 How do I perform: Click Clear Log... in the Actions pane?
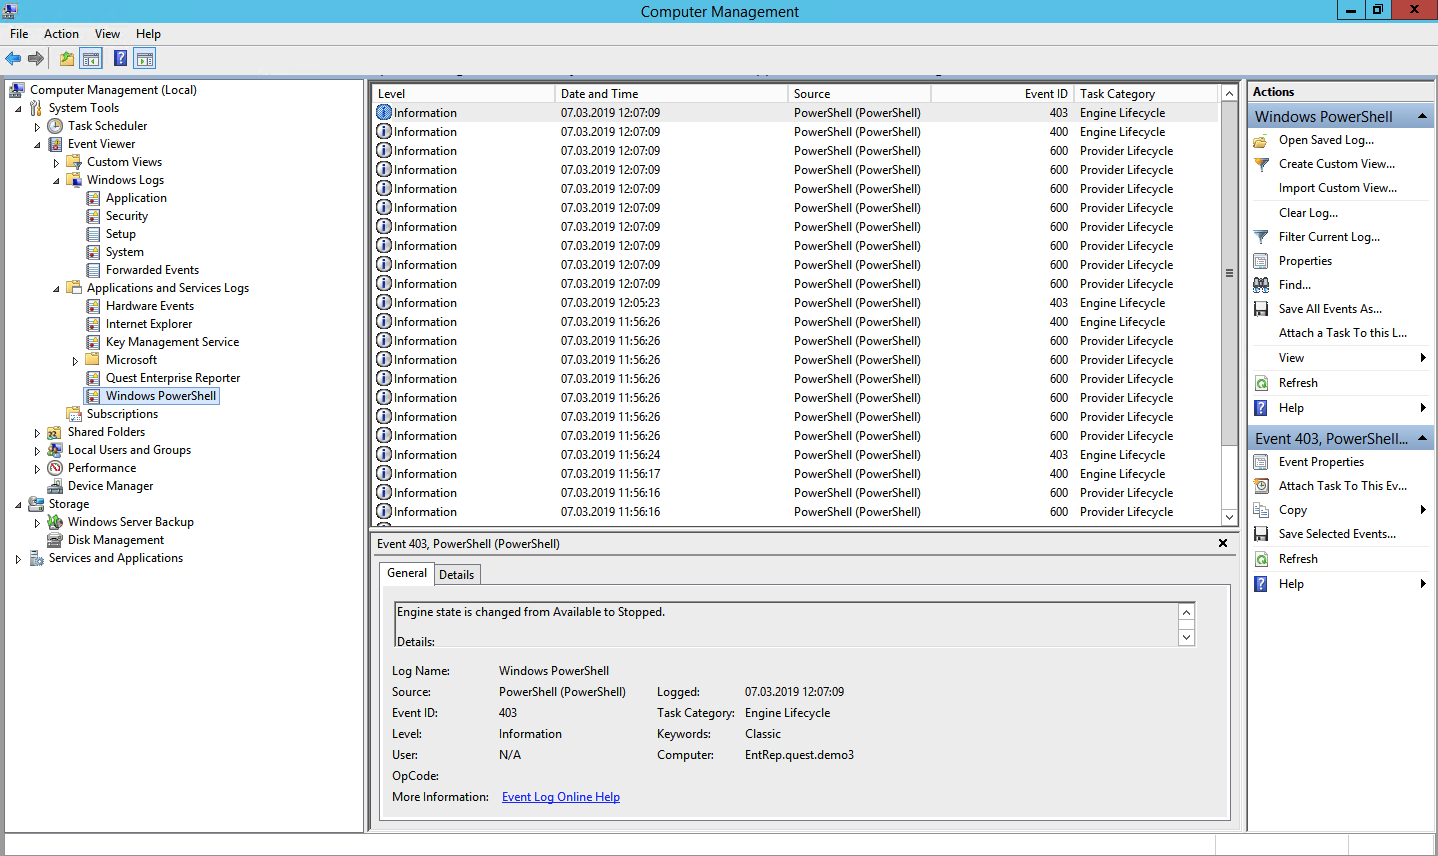click(1308, 213)
